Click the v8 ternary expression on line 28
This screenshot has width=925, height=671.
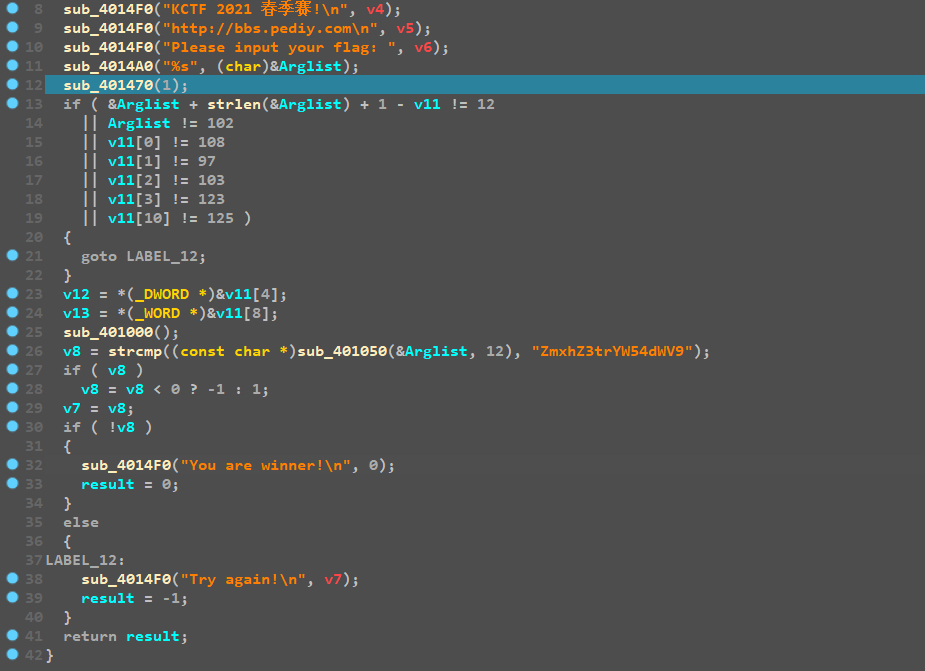pyautogui.click(x=175, y=389)
